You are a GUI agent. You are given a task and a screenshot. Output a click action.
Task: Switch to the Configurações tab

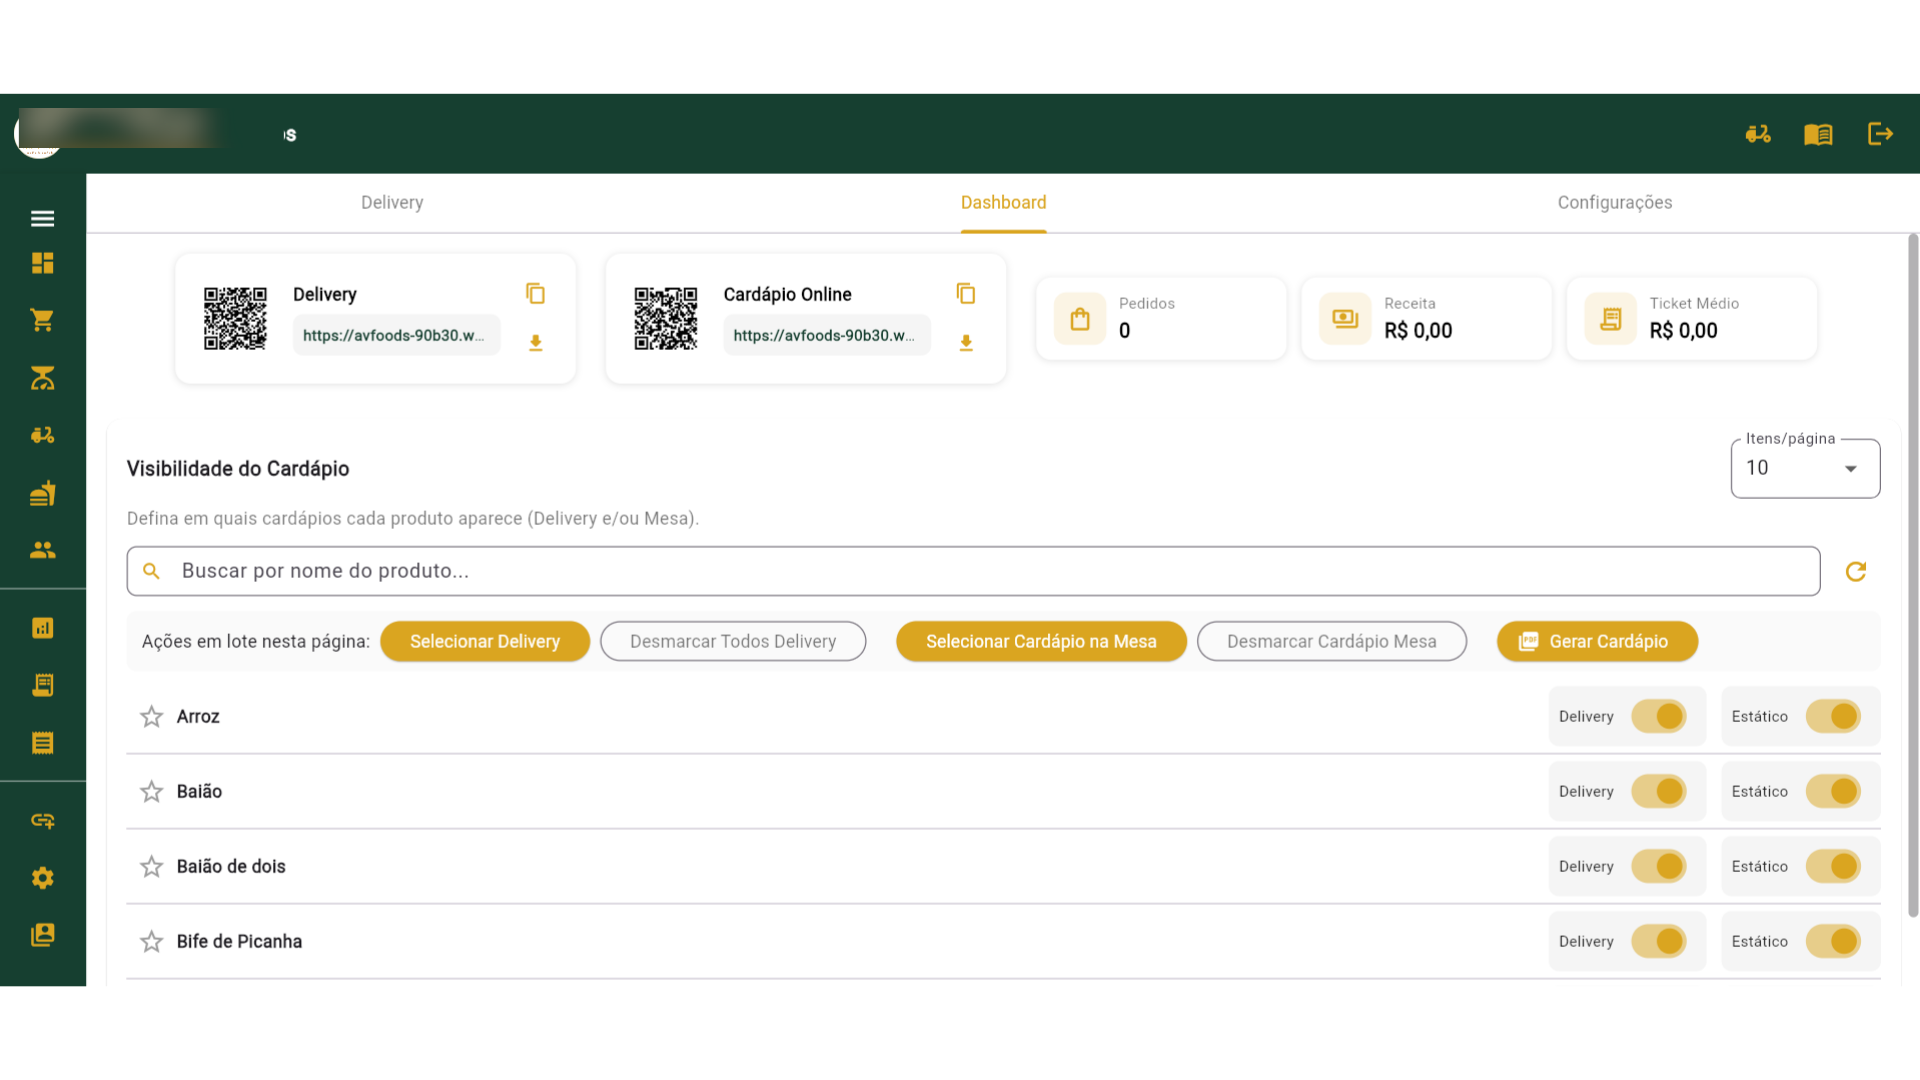tap(1614, 202)
